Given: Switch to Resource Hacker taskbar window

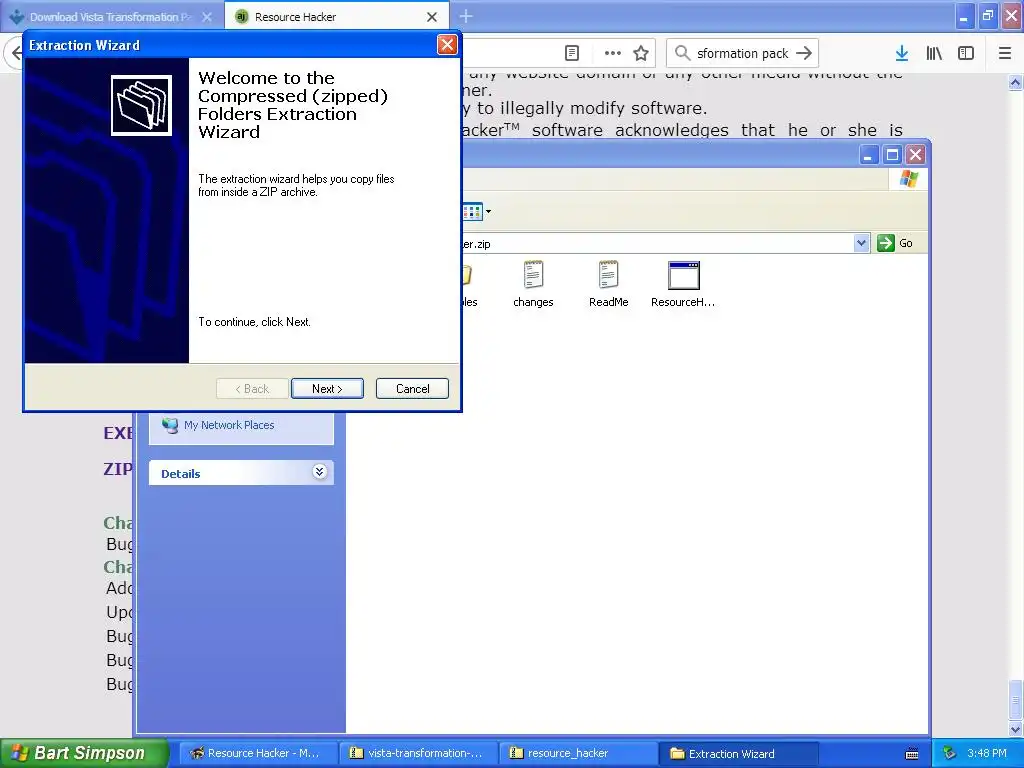Looking at the screenshot, I should [x=257, y=753].
